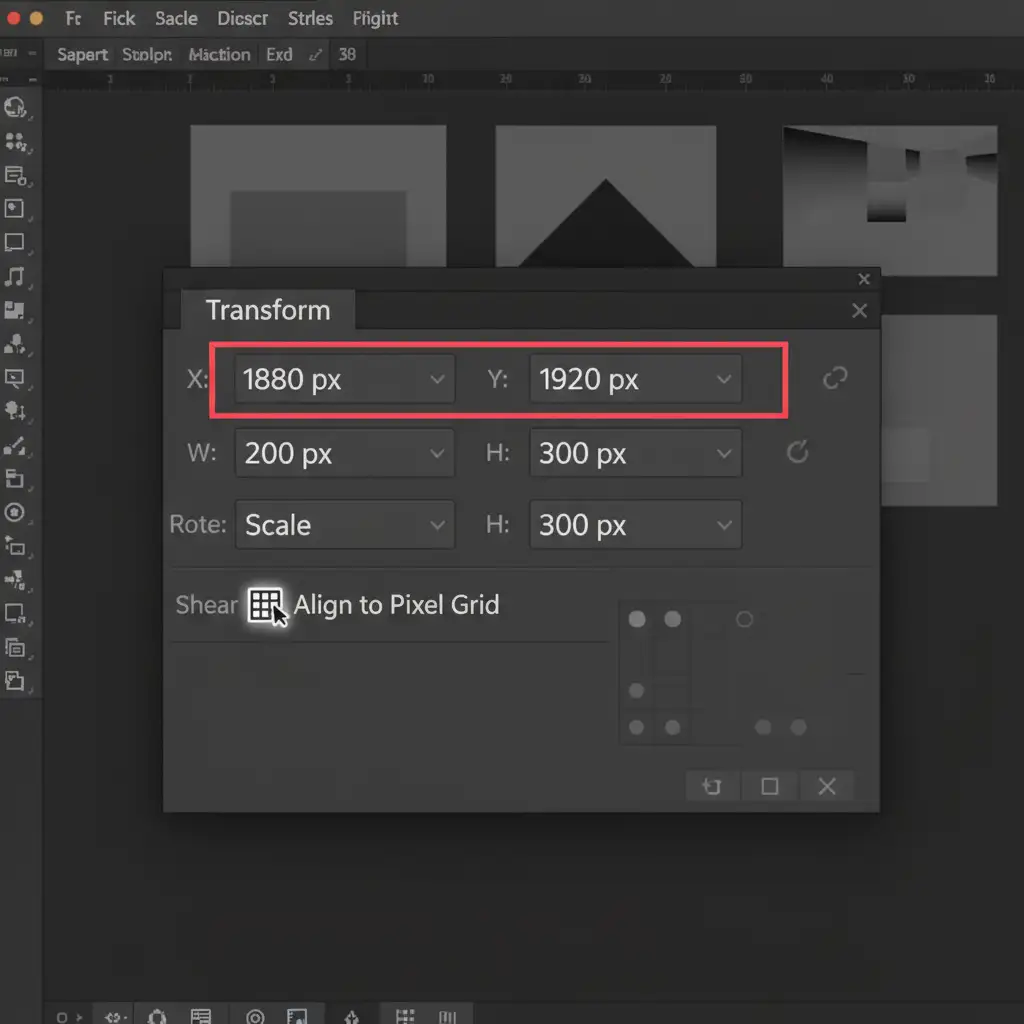Click the Align to Pixel Grid icon
This screenshot has width=1024, height=1024.
(x=265, y=605)
